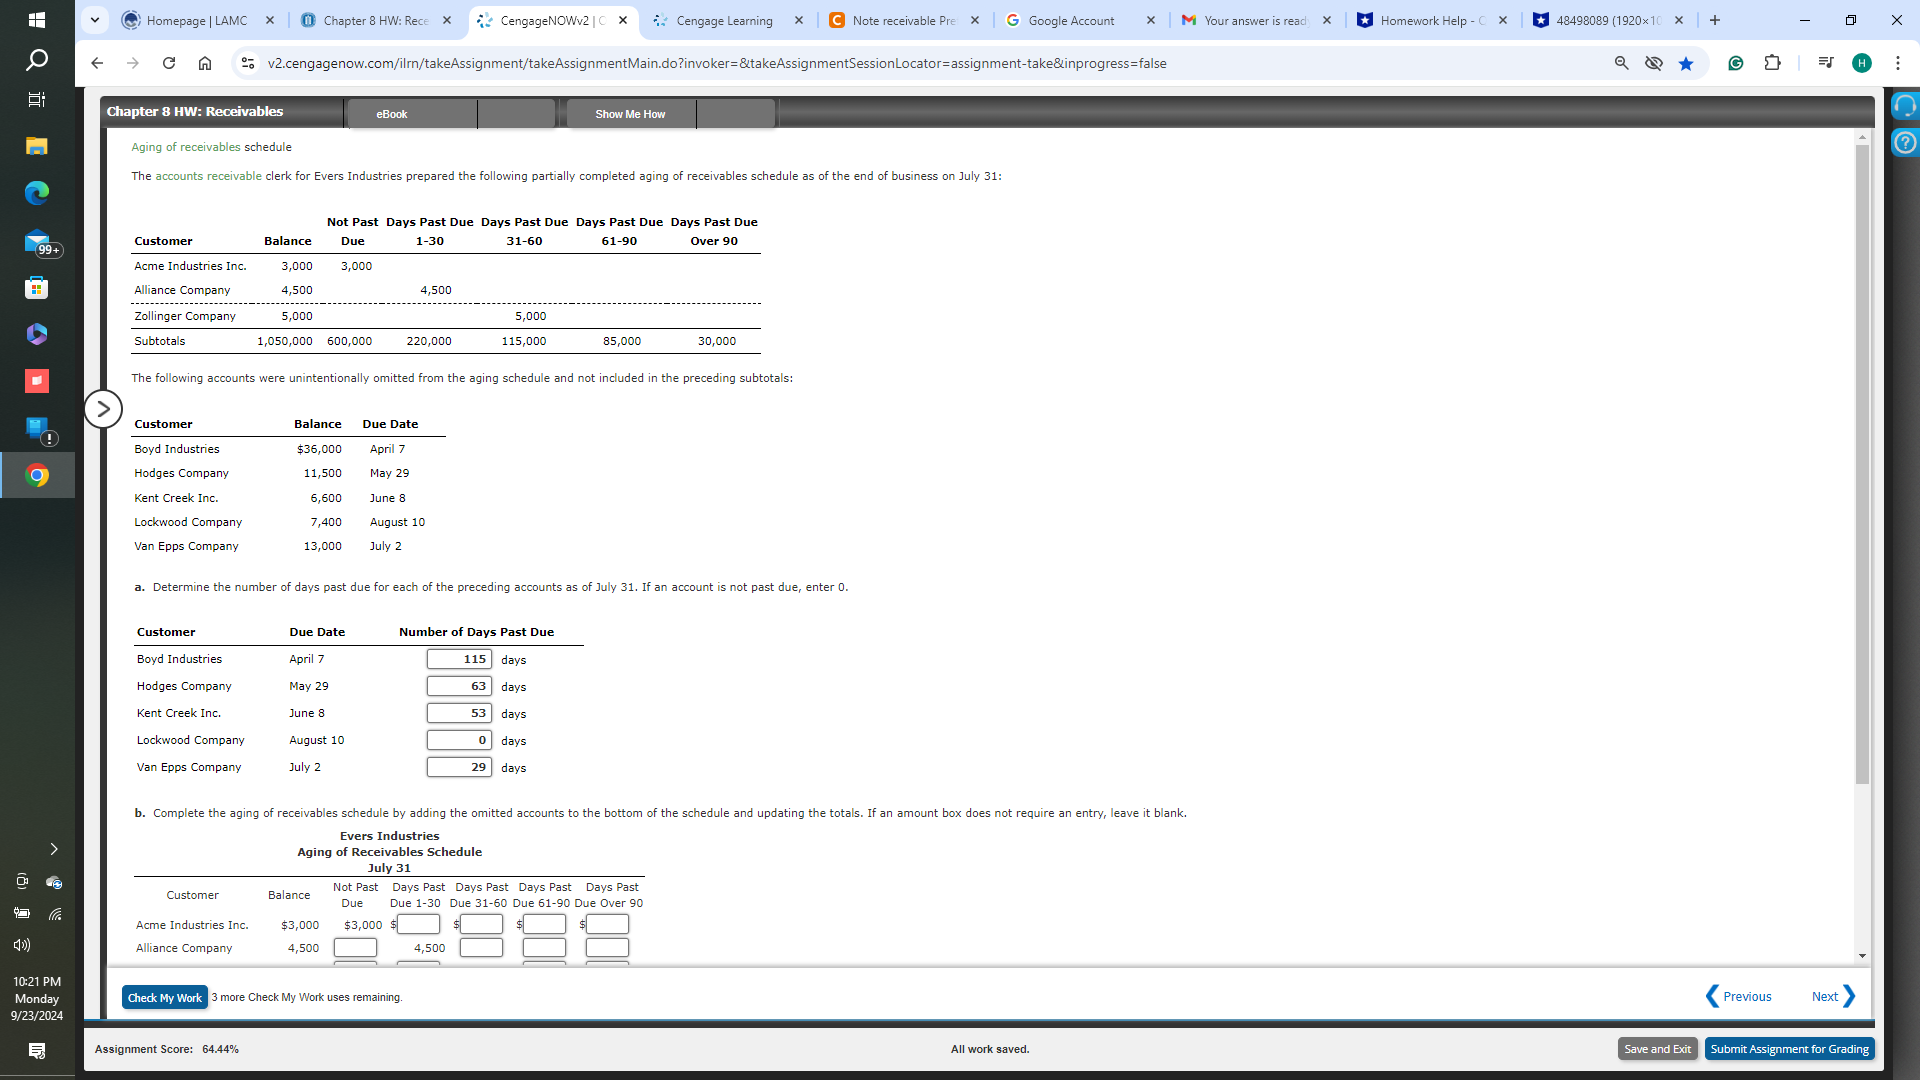This screenshot has width=1920, height=1080.
Task: Switch to the Homepage | LAMC tab
Action: point(197,20)
